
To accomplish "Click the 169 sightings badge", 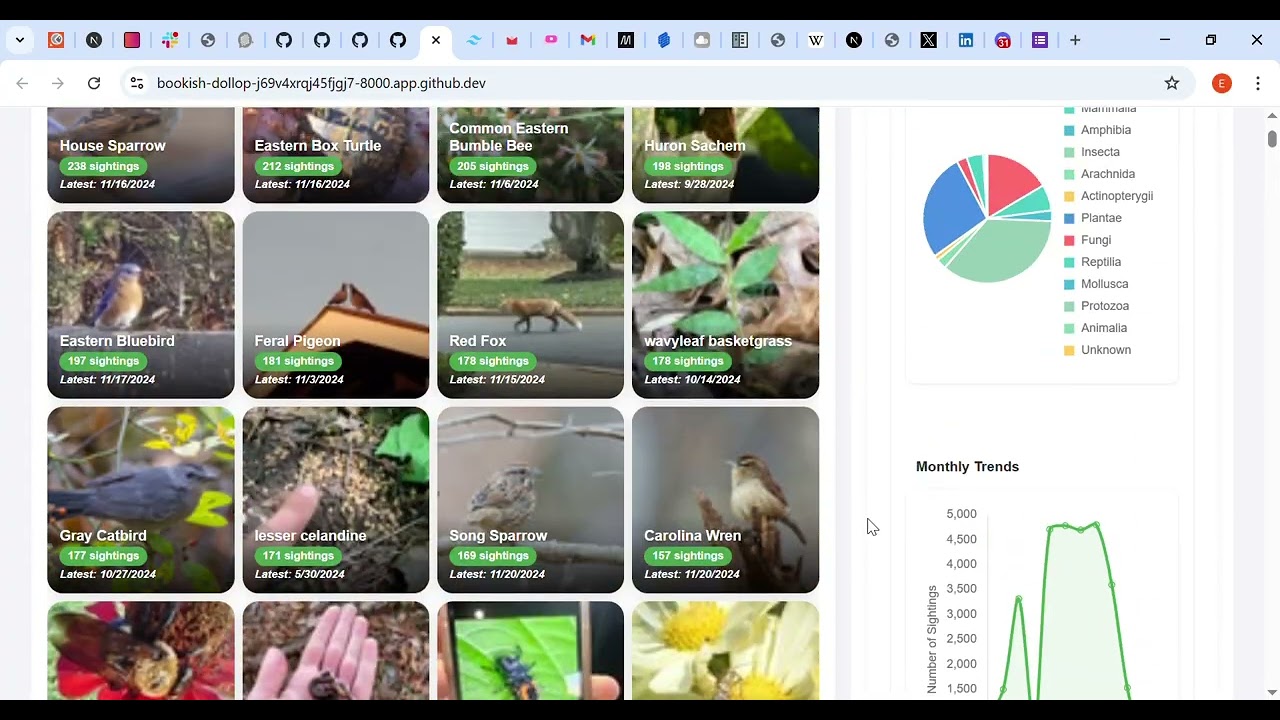I will [x=493, y=556].
